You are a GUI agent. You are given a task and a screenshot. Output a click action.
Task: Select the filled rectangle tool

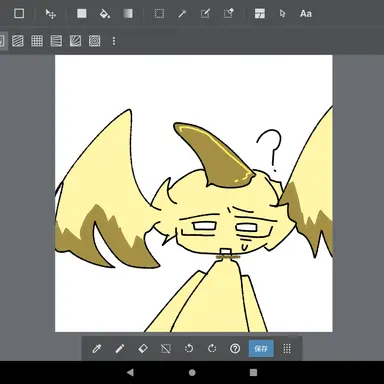coord(82,14)
